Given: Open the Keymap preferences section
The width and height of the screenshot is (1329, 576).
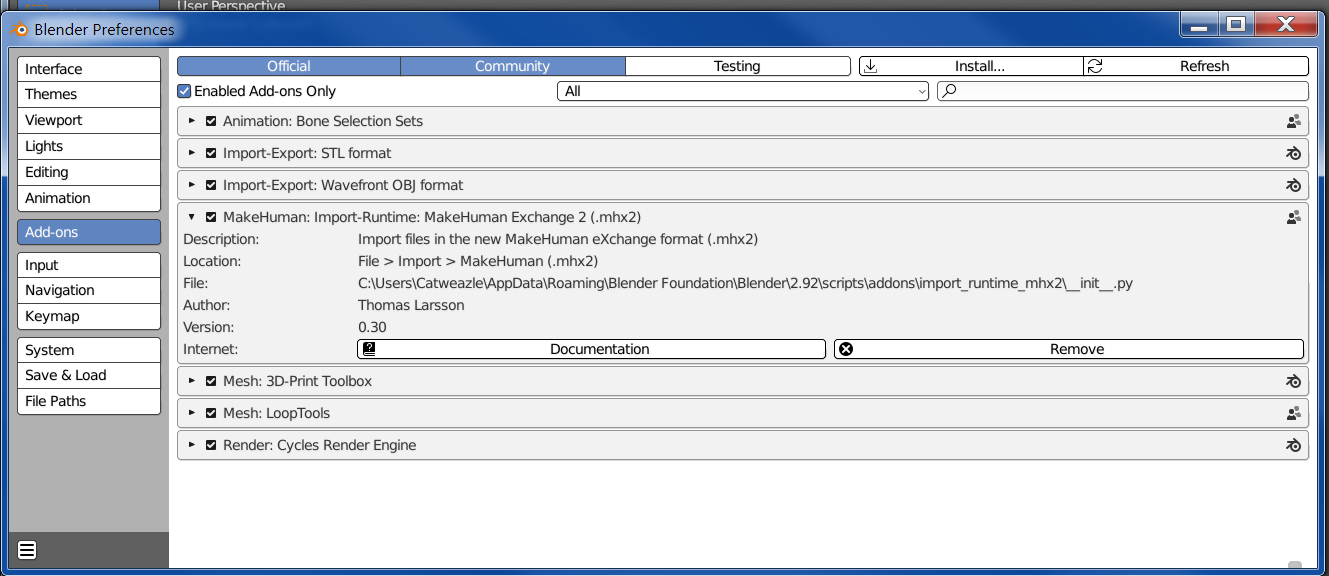Looking at the screenshot, I should 88,316.
